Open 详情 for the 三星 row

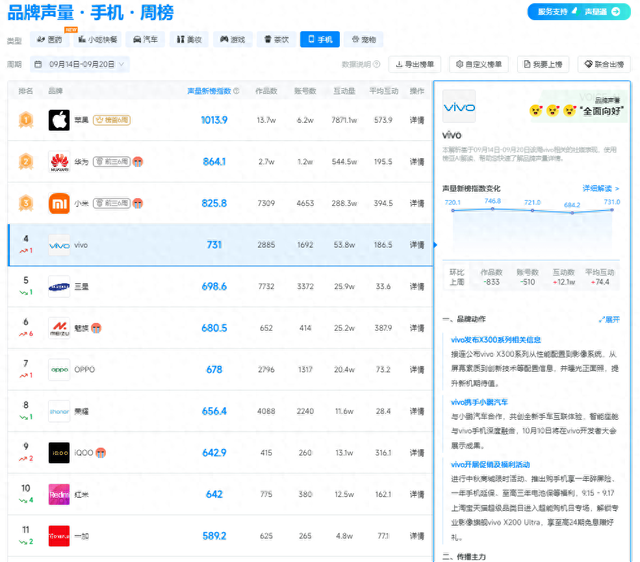(417, 287)
